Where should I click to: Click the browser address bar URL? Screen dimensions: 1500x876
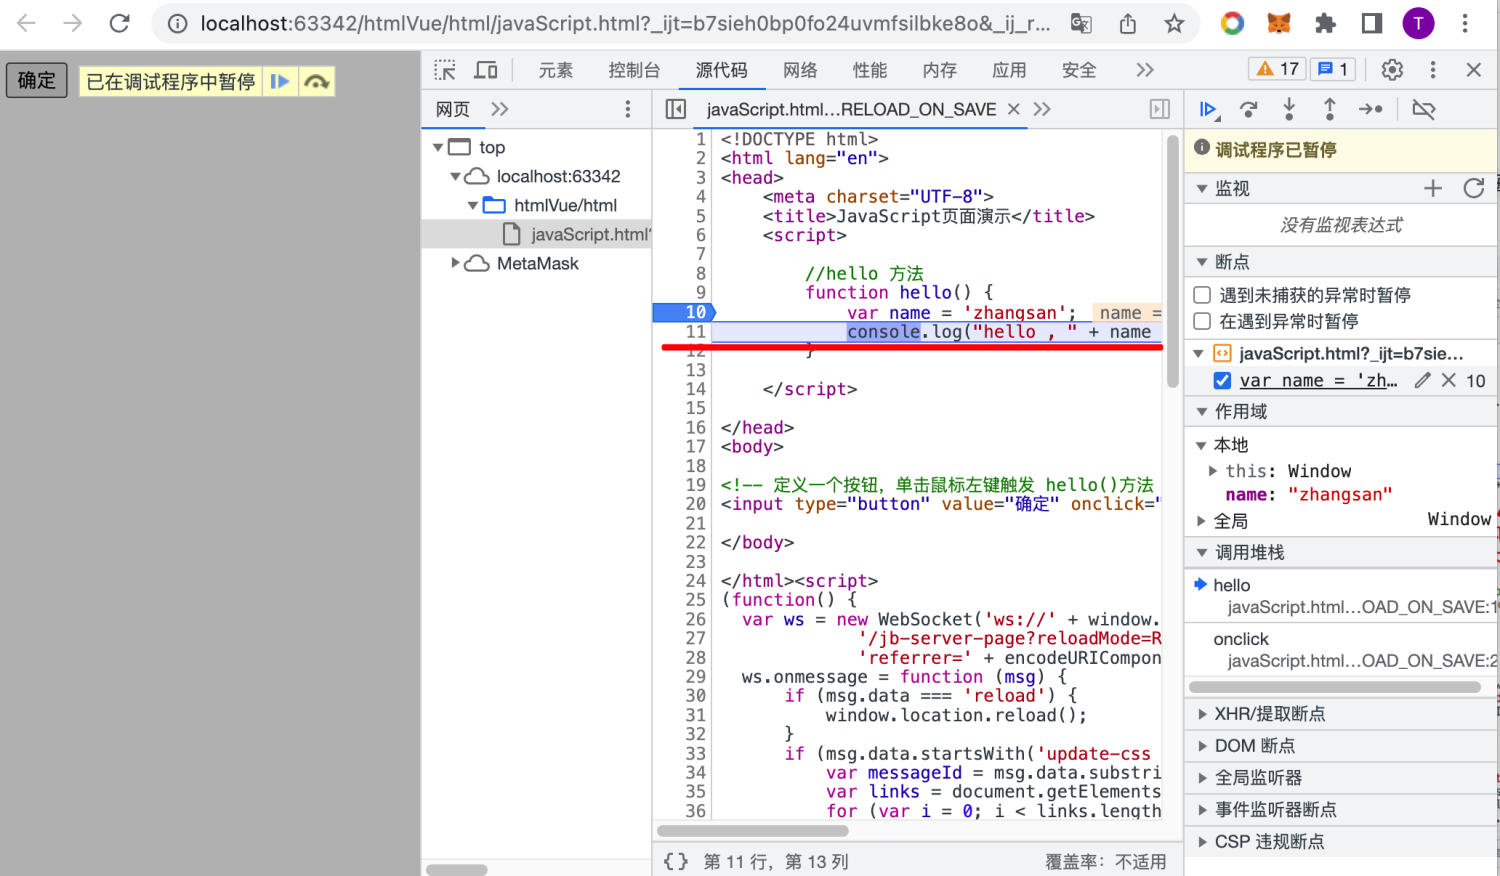point(625,23)
